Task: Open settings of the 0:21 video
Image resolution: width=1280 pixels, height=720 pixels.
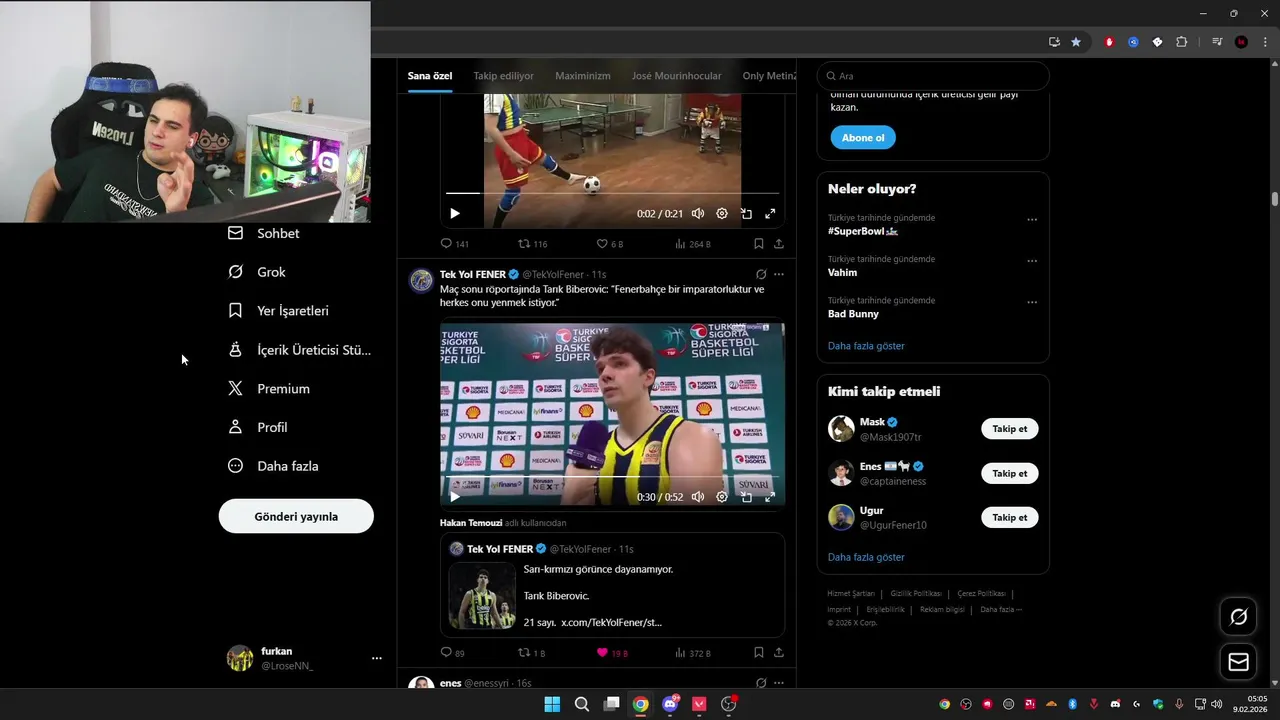Action: (722, 213)
